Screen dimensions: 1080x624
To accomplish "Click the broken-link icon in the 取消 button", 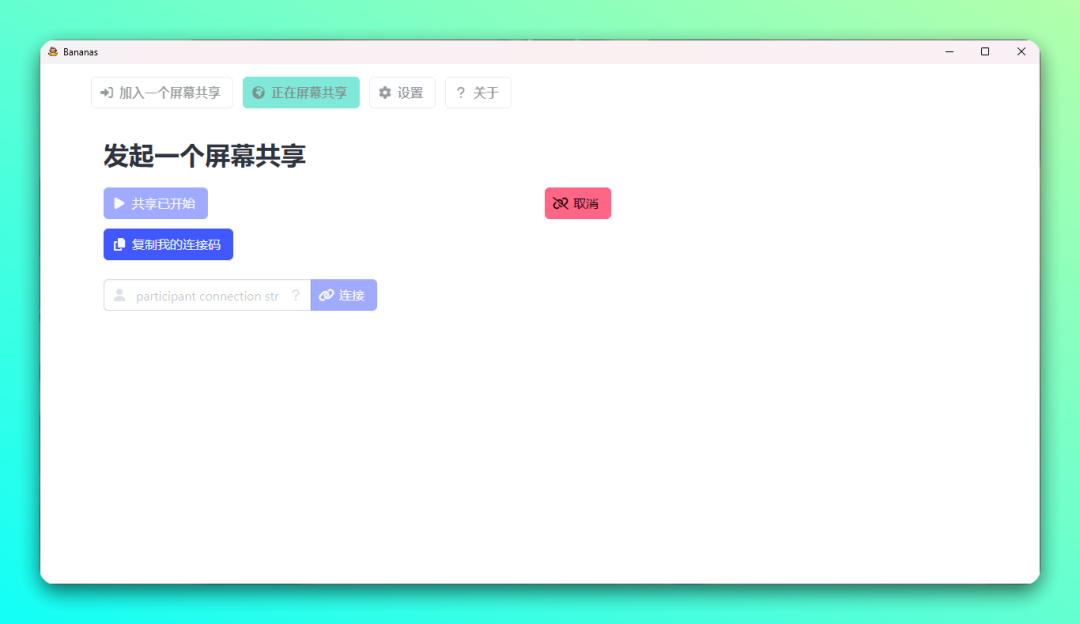I will [x=561, y=204].
